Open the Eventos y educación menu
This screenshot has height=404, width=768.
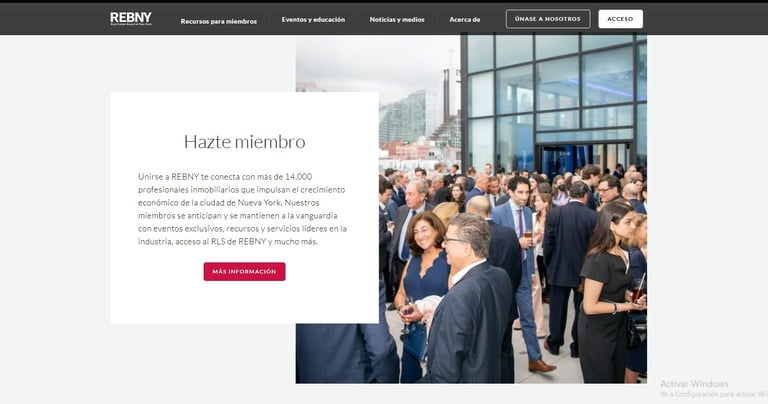click(313, 20)
